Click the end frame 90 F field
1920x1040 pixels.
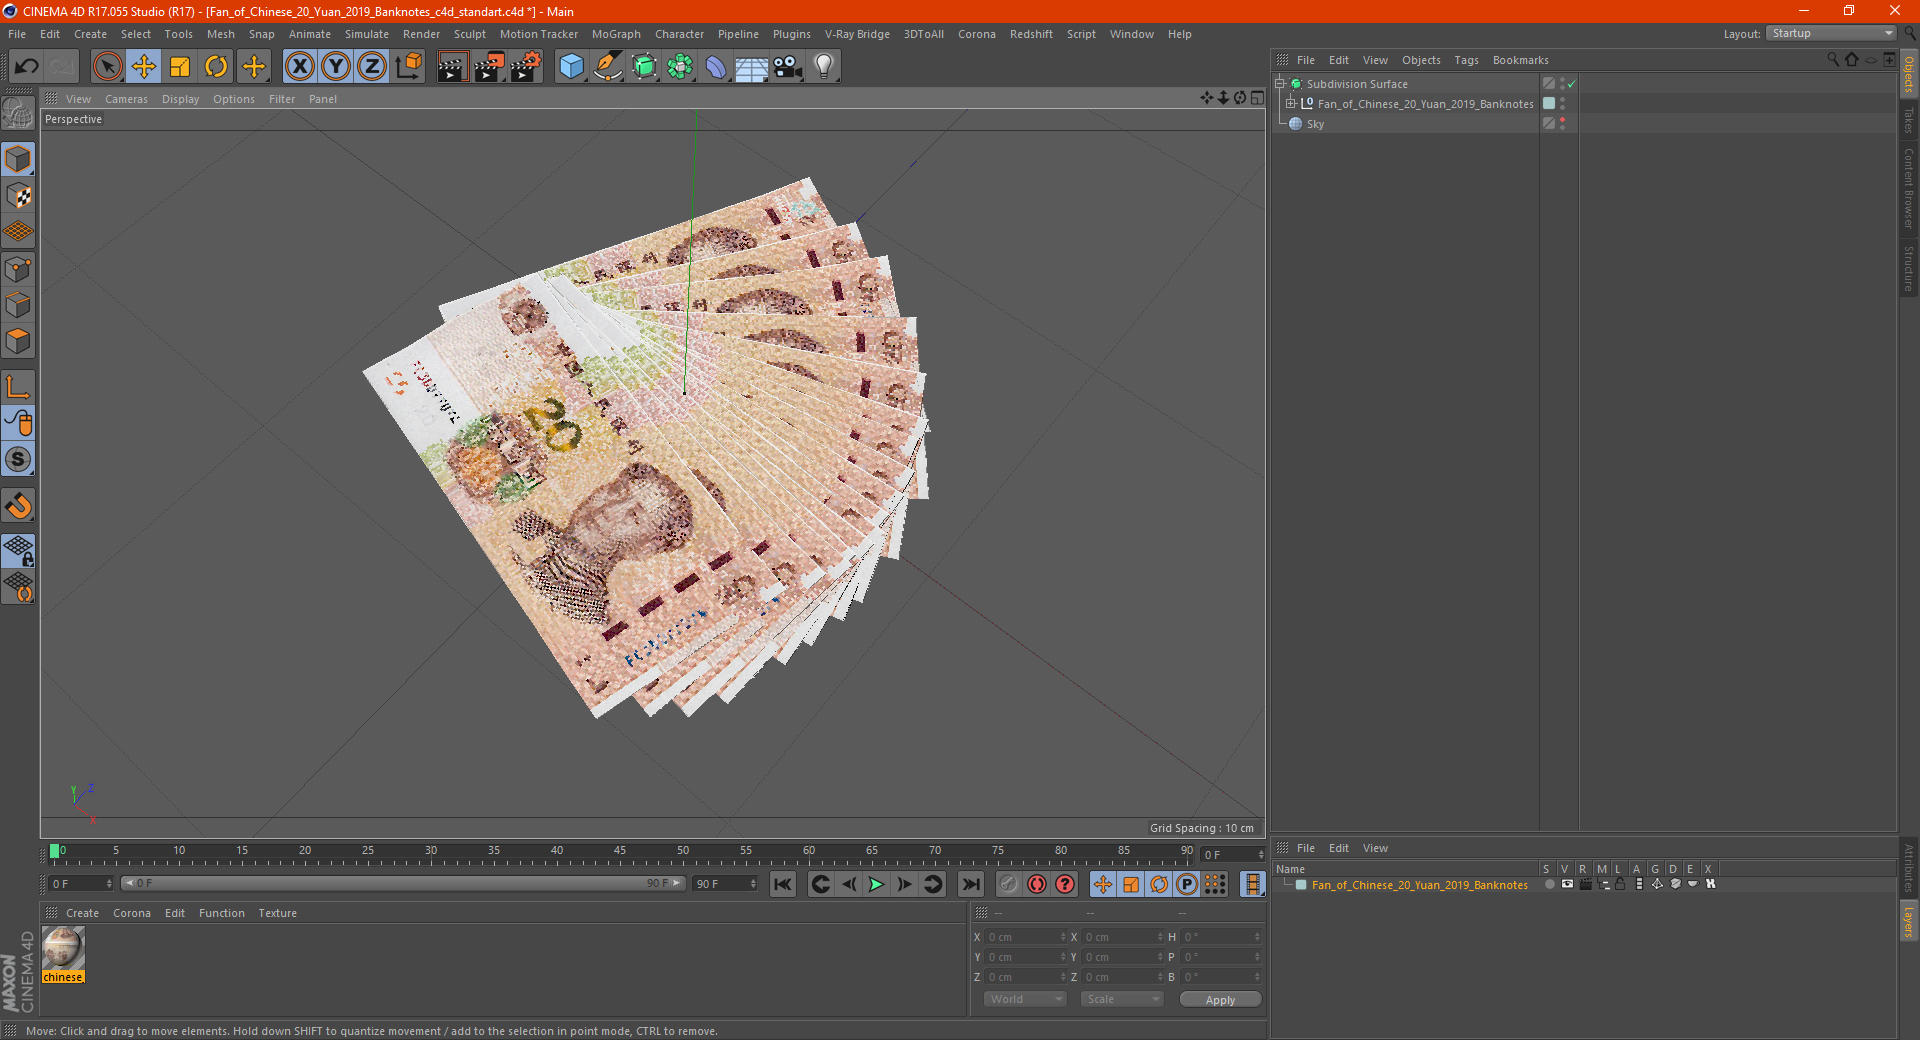[x=726, y=884]
